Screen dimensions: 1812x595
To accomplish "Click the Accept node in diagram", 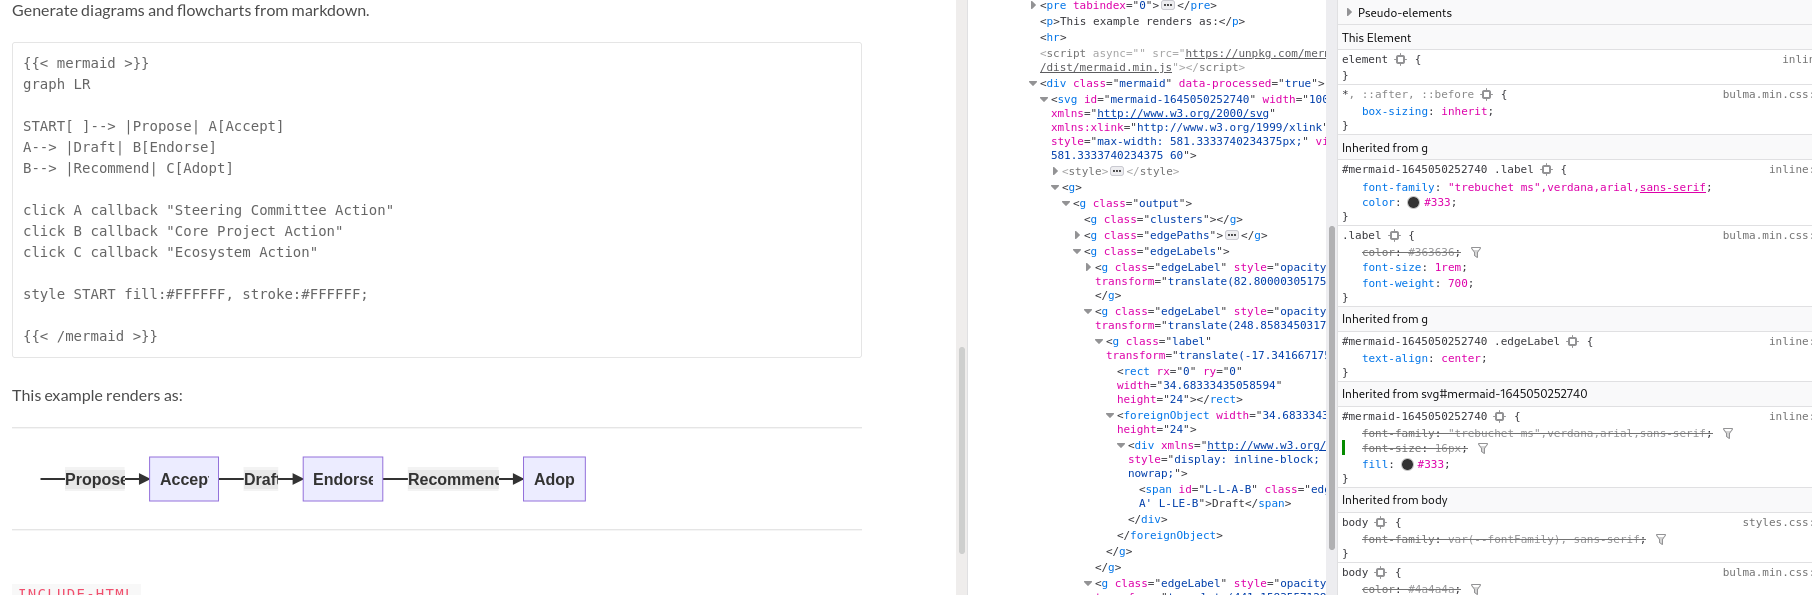I will click(x=184, y=479).
